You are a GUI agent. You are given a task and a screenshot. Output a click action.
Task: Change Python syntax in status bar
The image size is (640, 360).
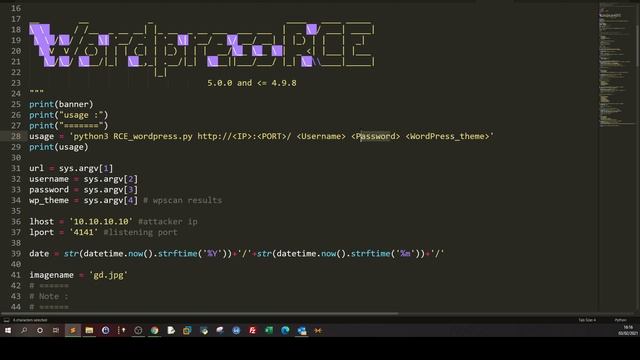click(x=620, y=320)
